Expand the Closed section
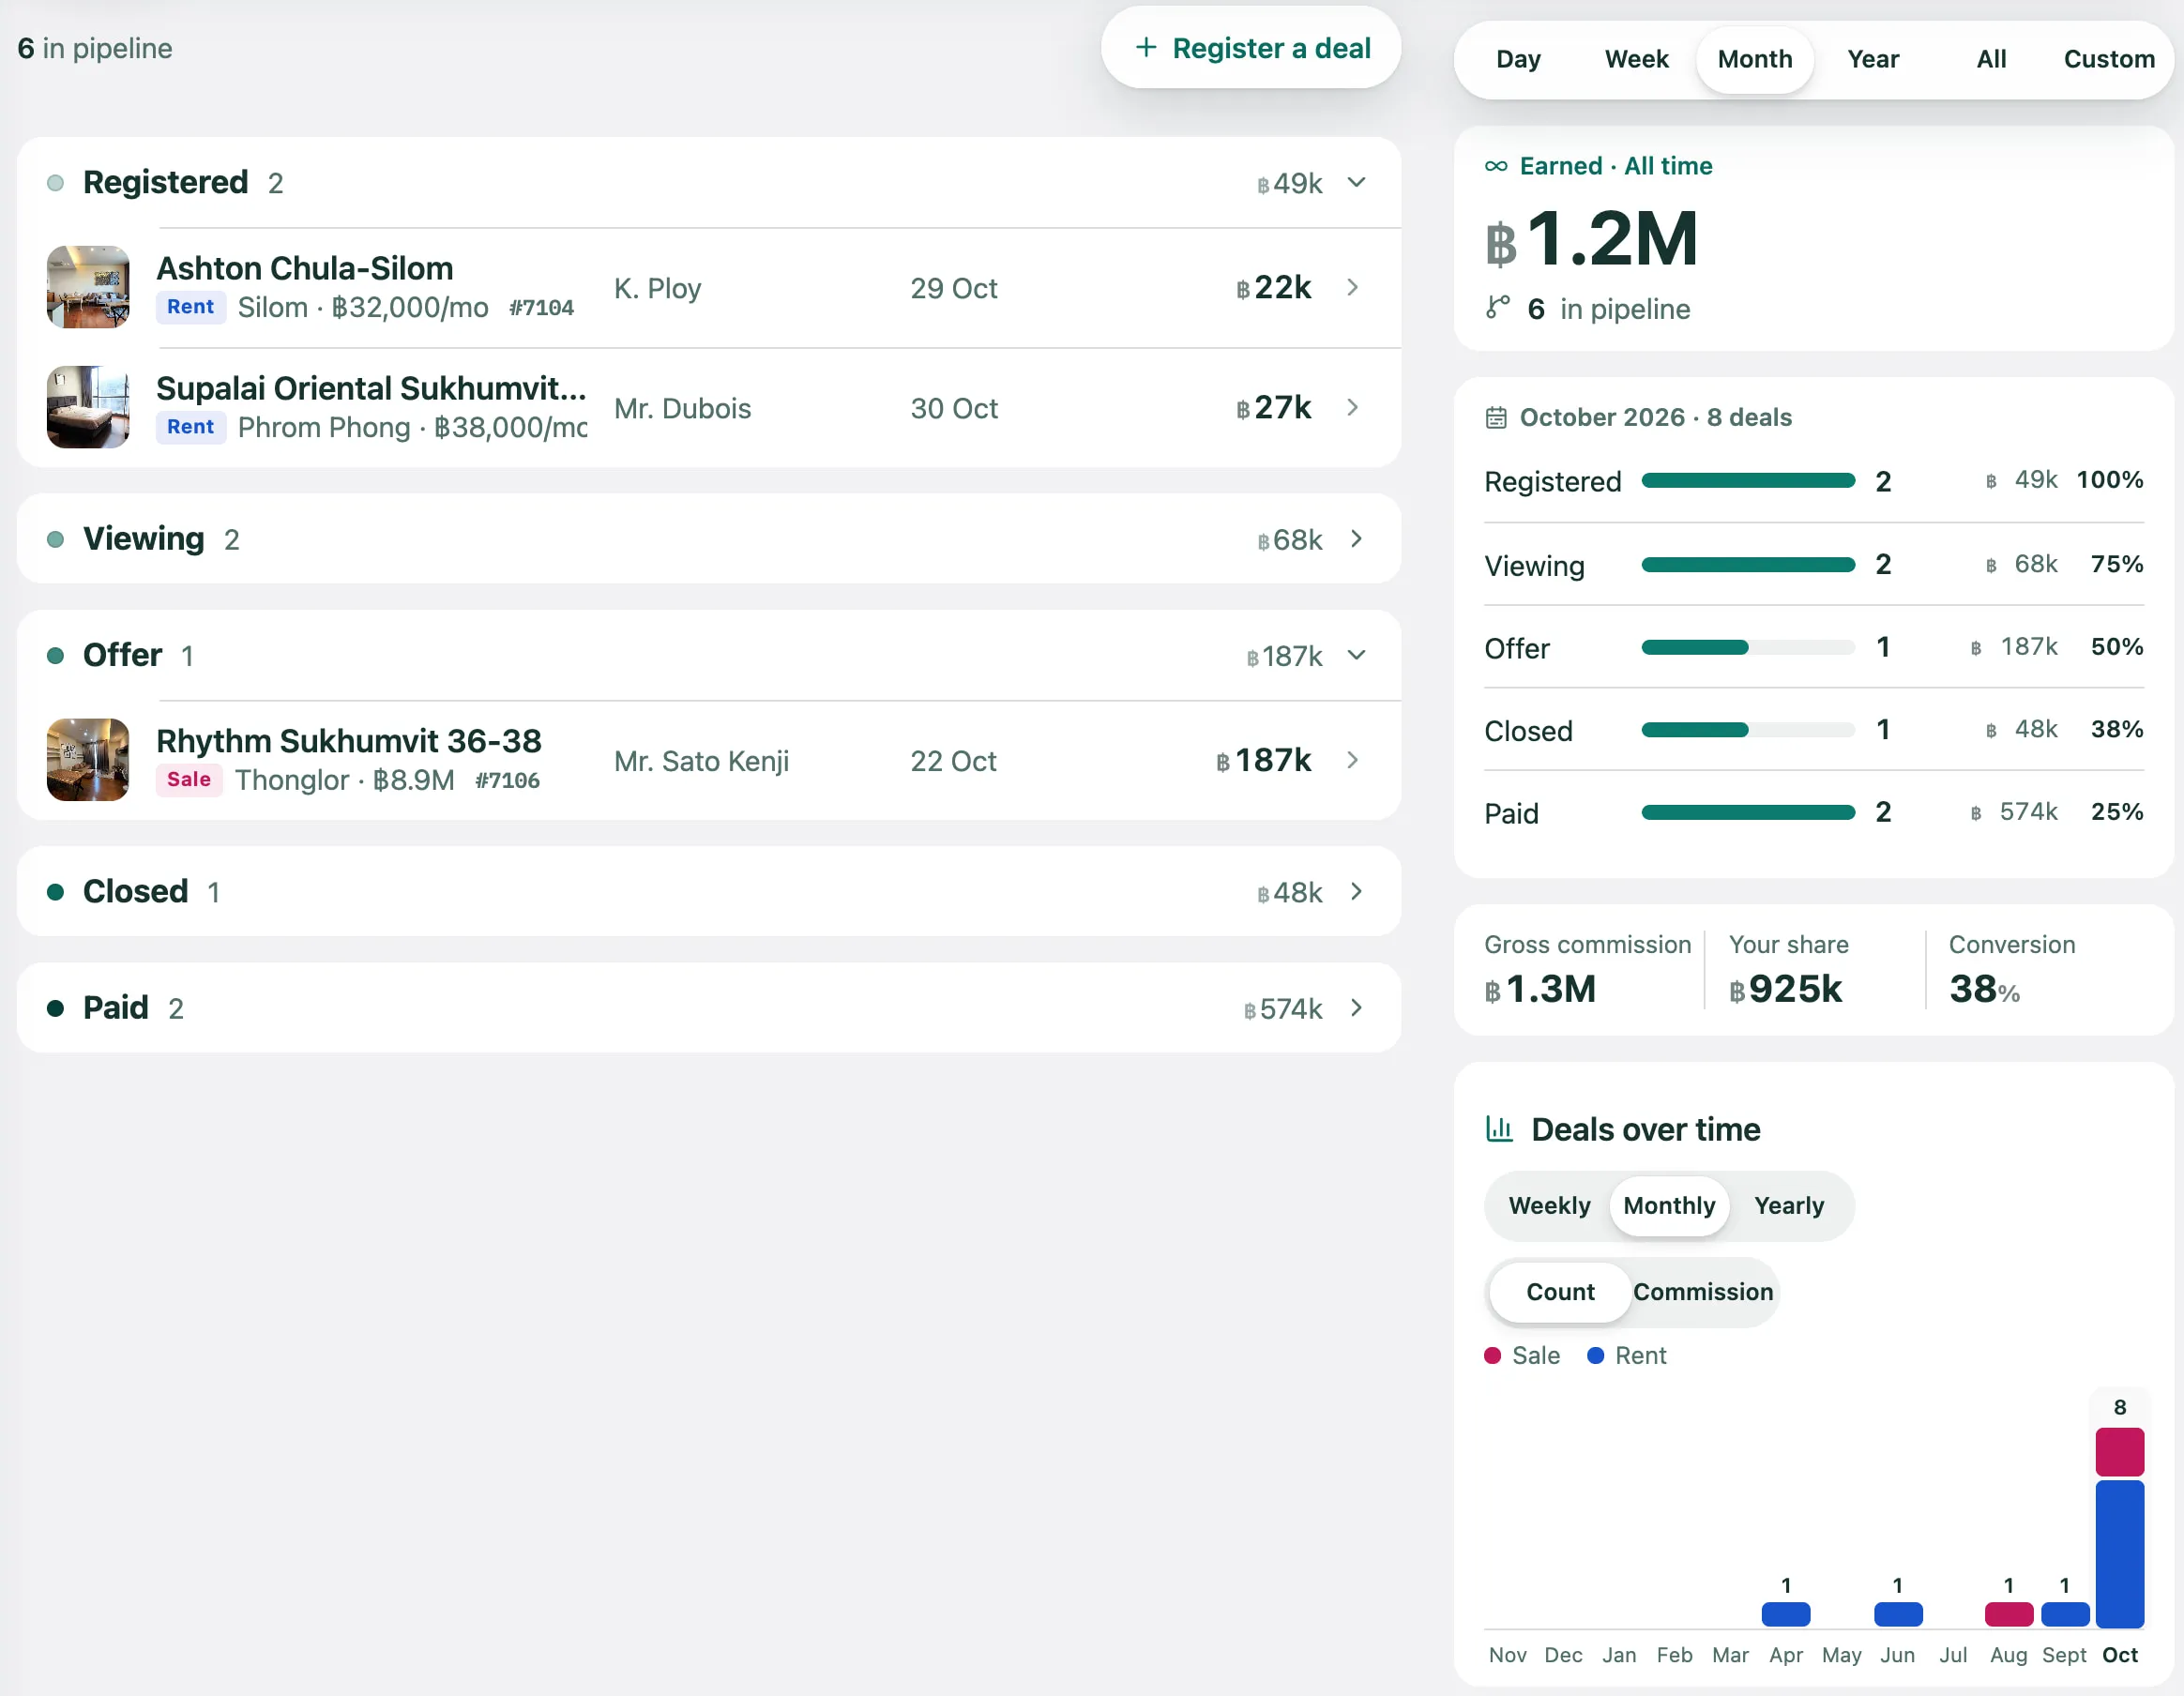This screenshot has height=1696, width=2184. pos(1357,892)
